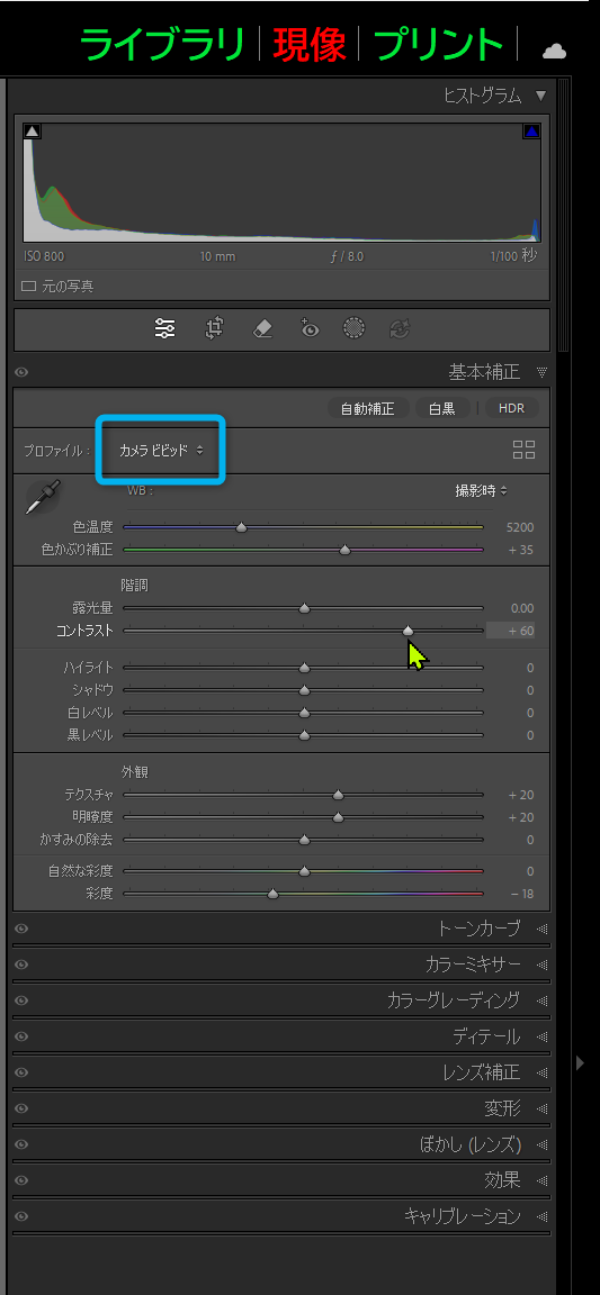Click the cloud sync status icon

pos(553,50)
